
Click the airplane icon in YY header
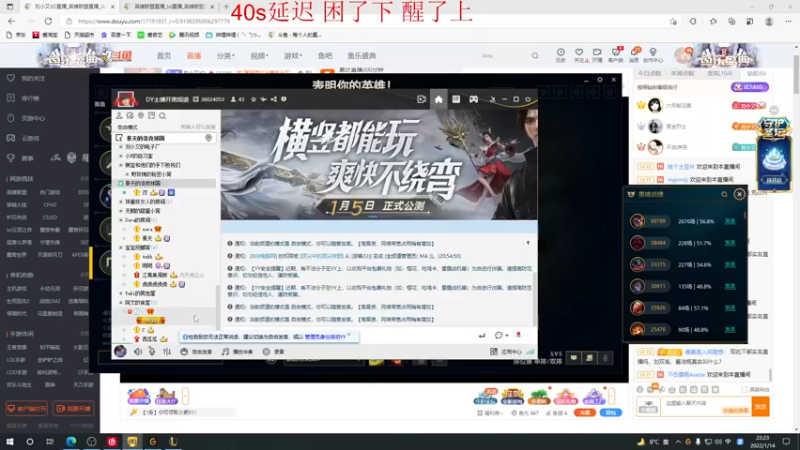tap(263, 99)
